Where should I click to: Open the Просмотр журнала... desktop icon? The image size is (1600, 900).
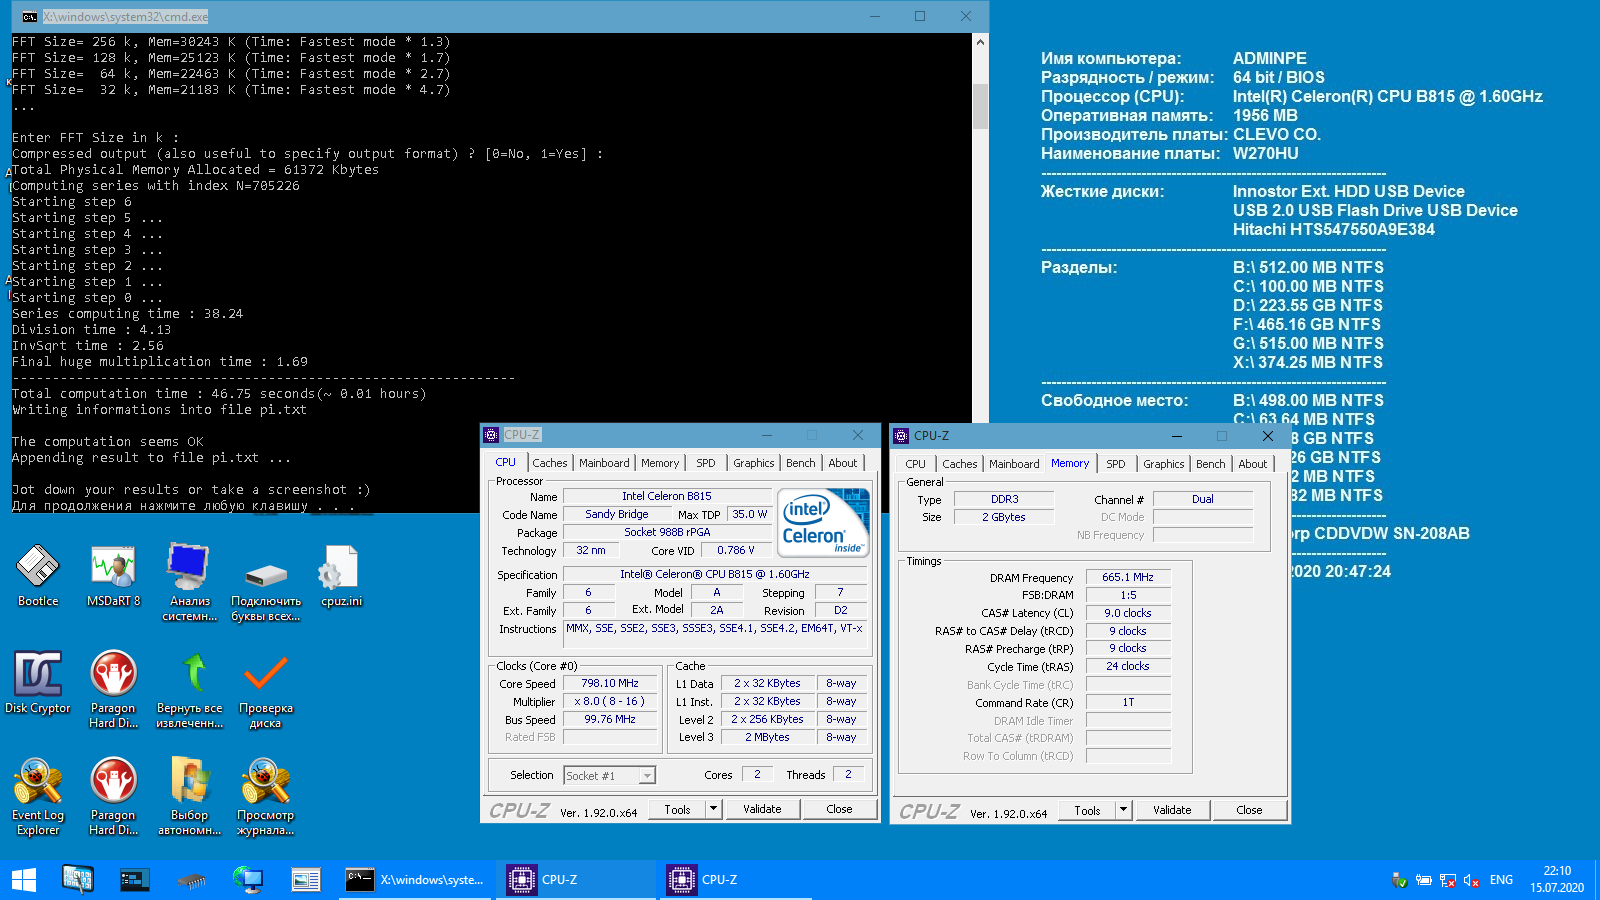[266, 796]
